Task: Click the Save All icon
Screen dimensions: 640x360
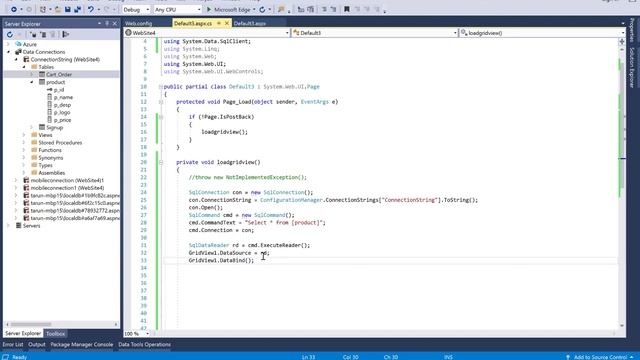Action: click(x=77, y=9)
